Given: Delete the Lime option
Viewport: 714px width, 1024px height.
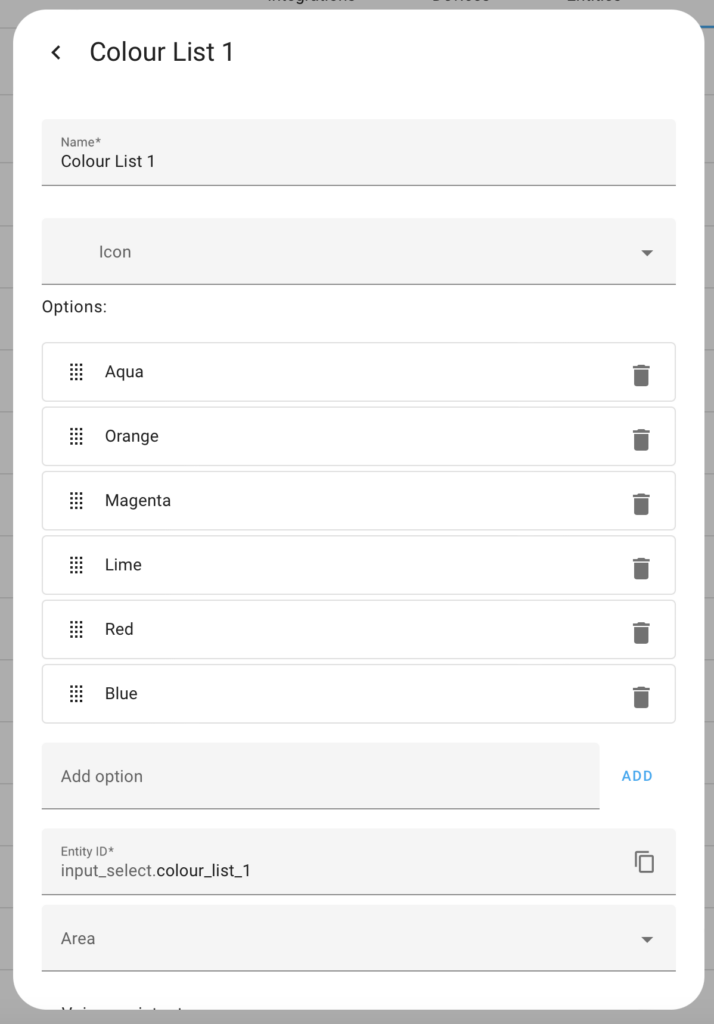Looking at the screenshot, I should (641, 568).
